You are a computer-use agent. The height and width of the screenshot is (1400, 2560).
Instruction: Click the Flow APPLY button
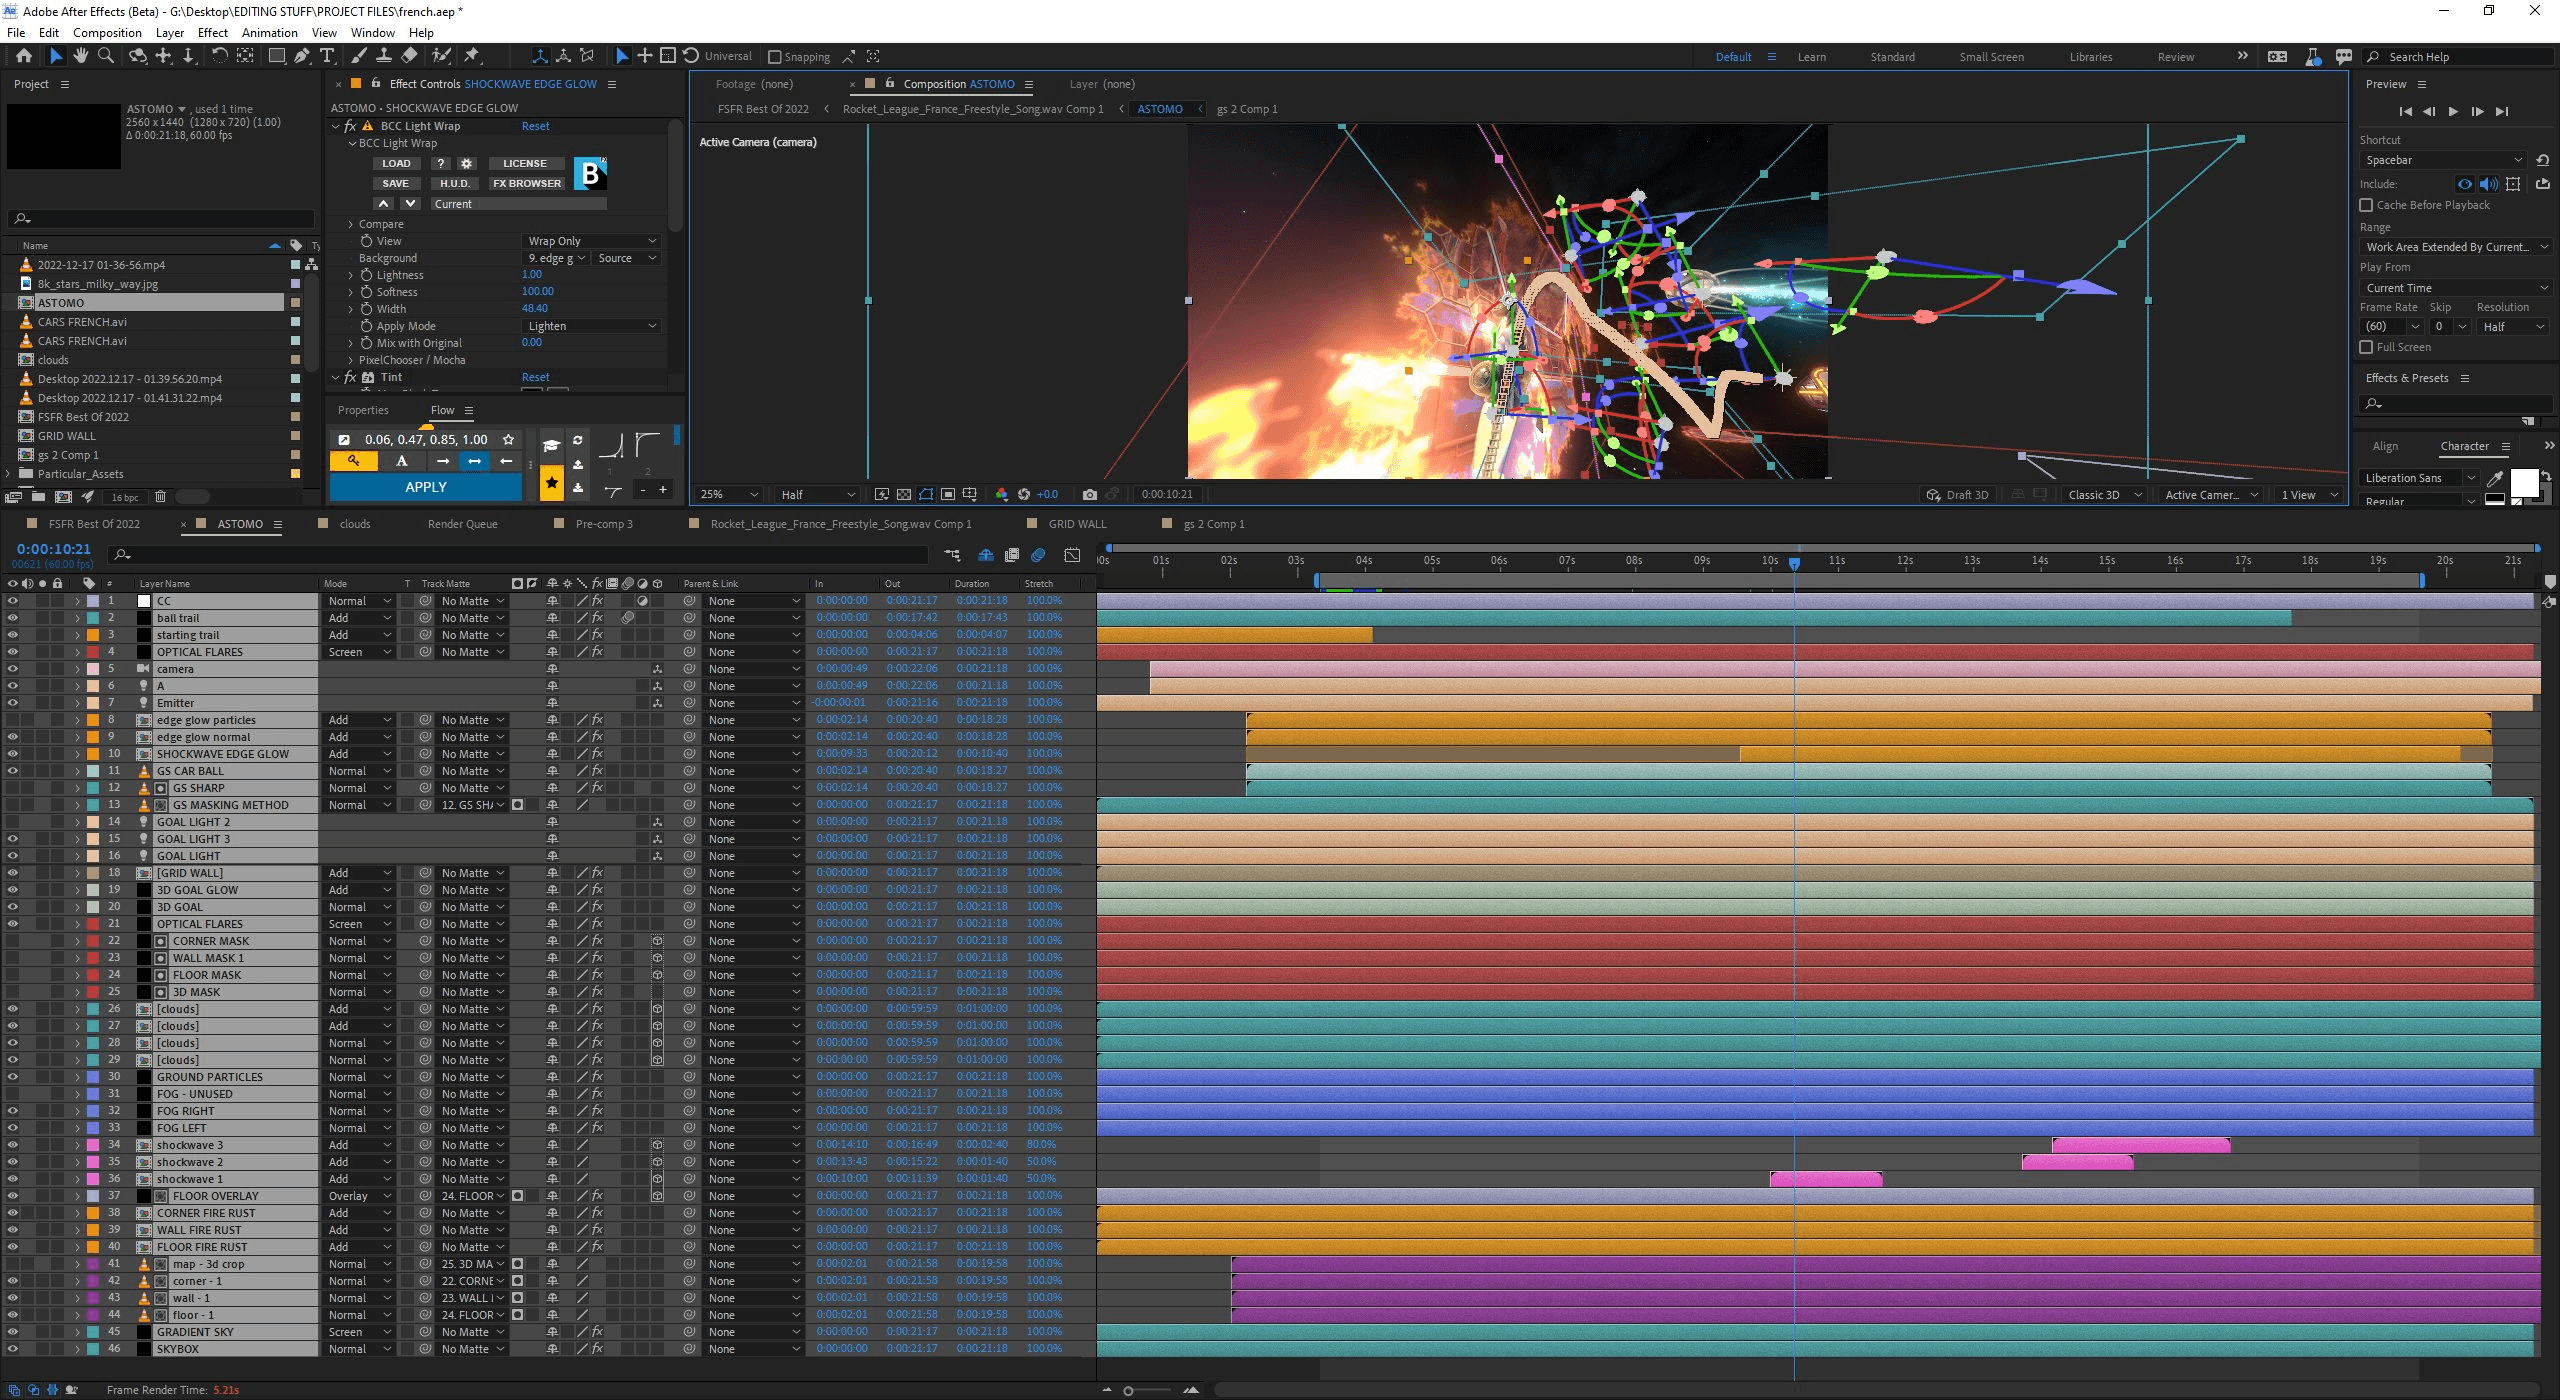point(426,487)
